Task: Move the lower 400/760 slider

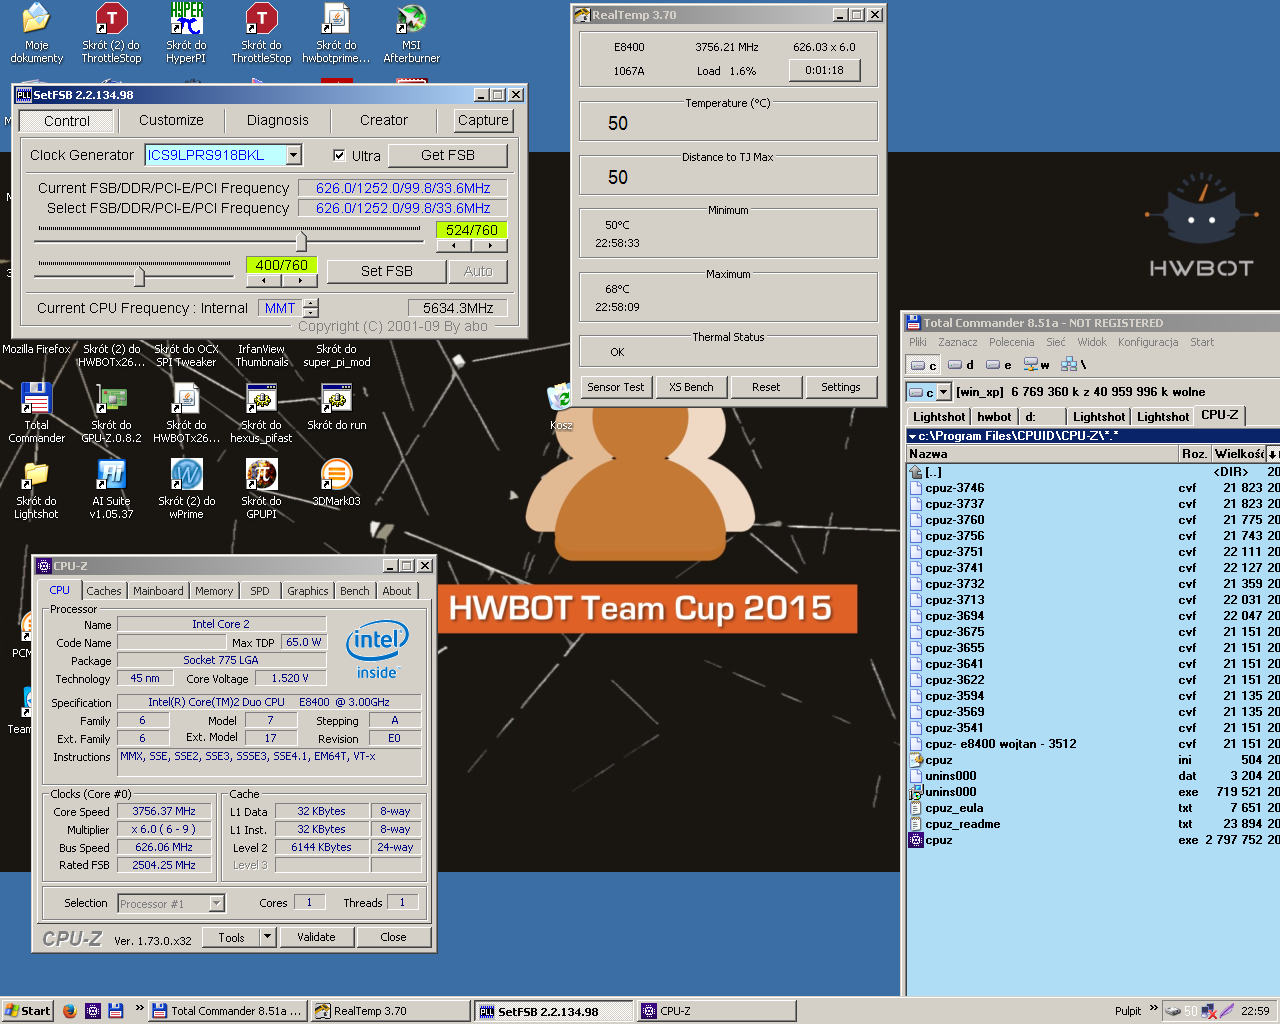Action: (x=139, y=275)
